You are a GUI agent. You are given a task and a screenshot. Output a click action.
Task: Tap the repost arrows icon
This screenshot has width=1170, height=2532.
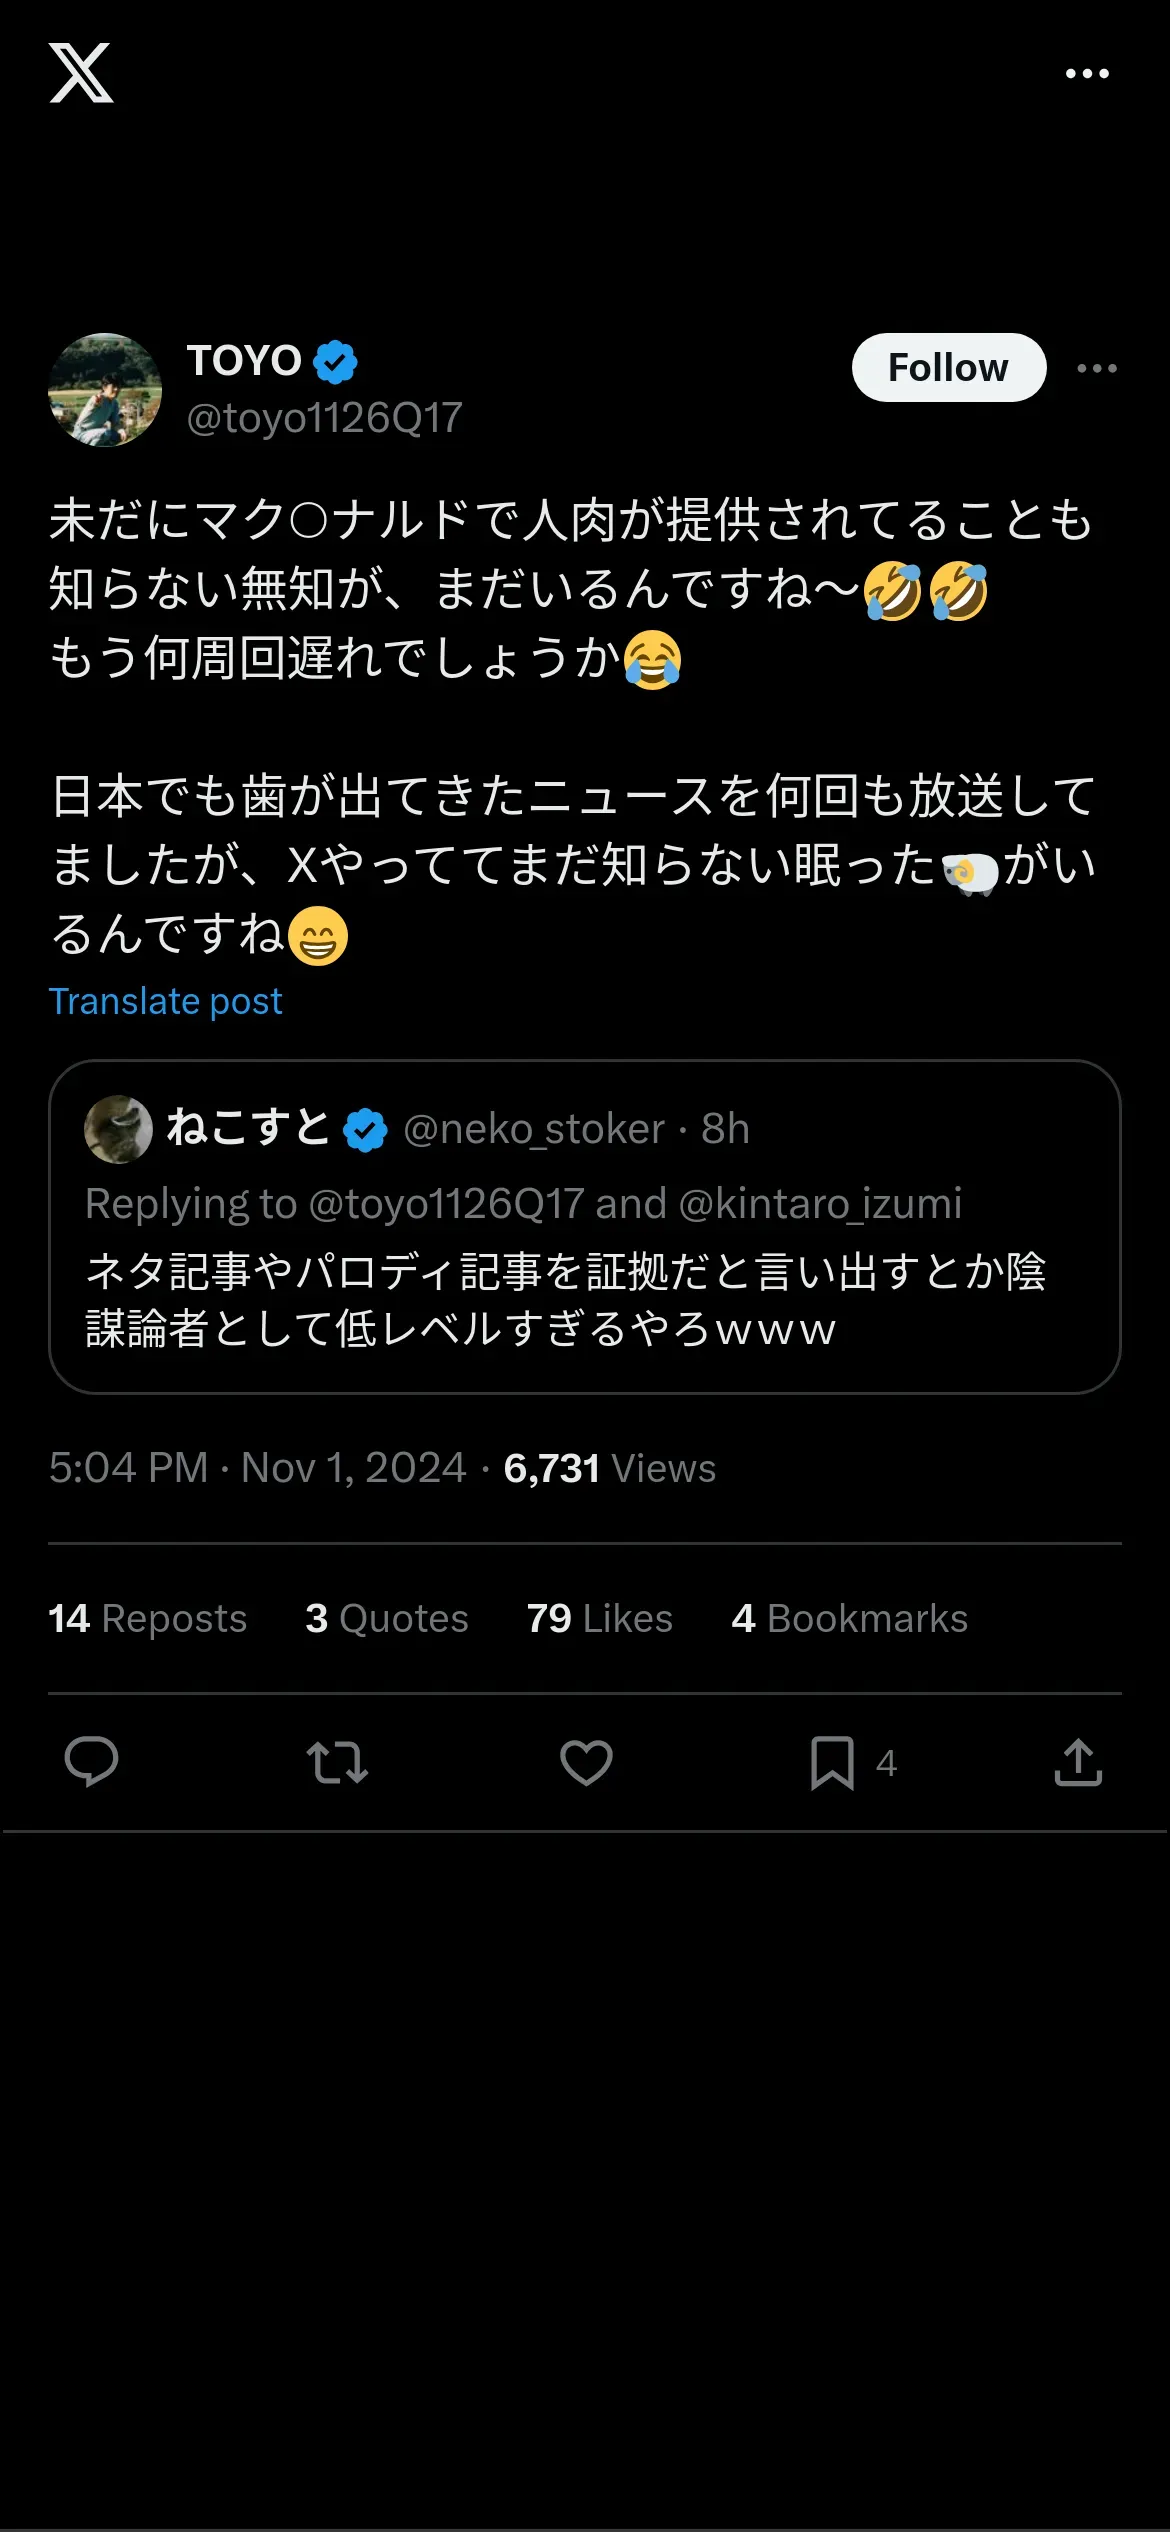pyautogui.click(x=337, y=1762)
